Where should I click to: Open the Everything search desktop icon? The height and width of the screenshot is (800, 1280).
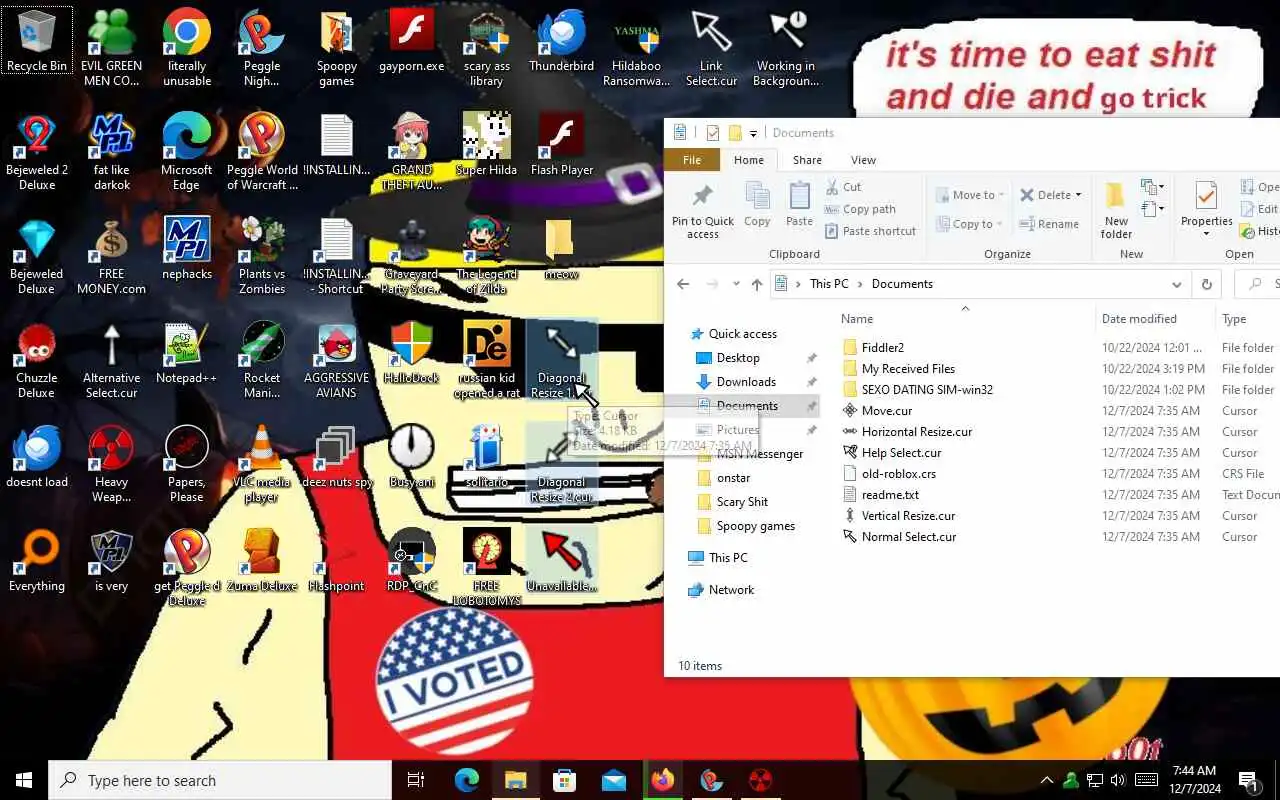[37, 562]
